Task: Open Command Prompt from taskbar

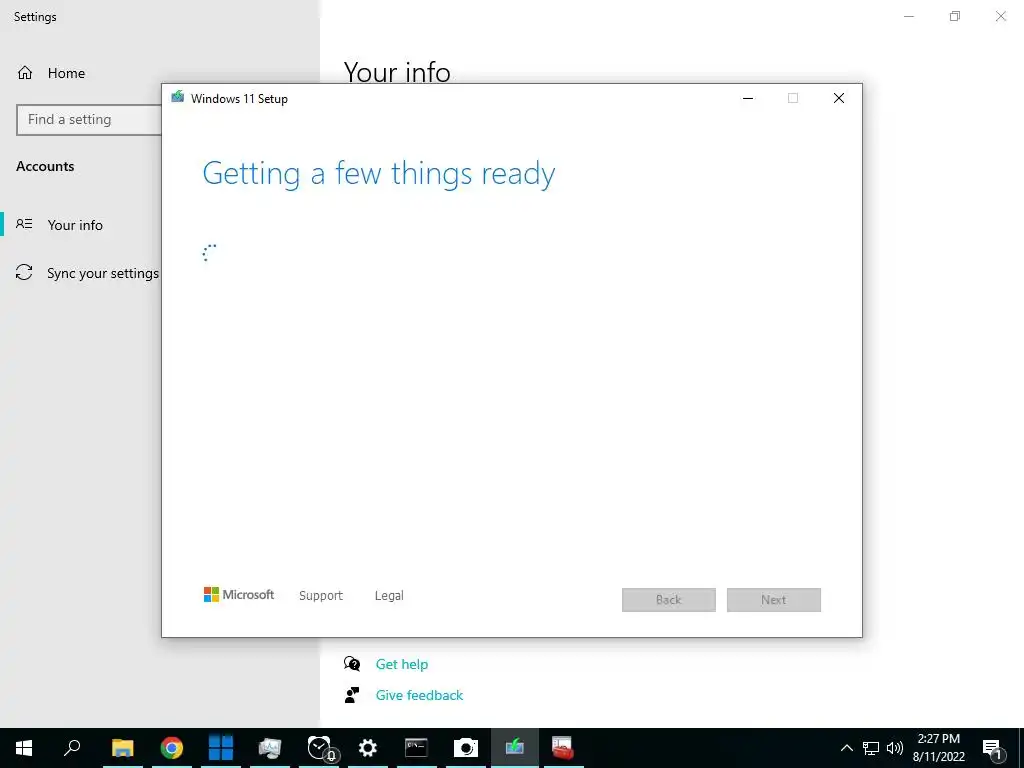Action: 417,748
